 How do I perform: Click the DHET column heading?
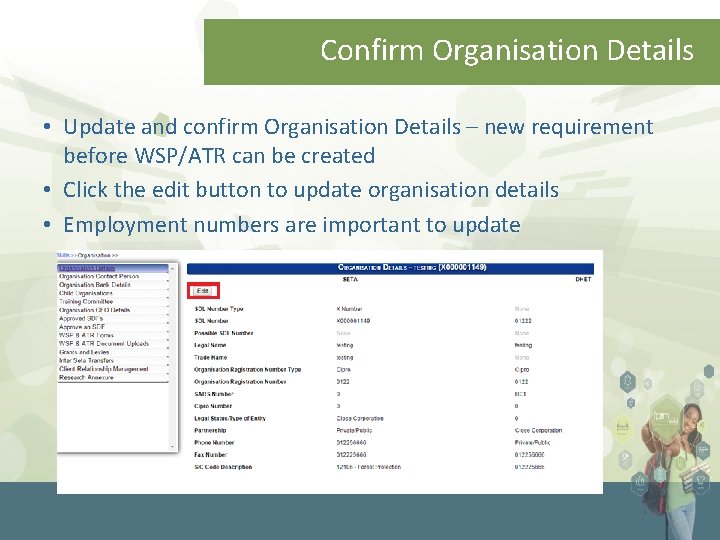pos(583,279)
